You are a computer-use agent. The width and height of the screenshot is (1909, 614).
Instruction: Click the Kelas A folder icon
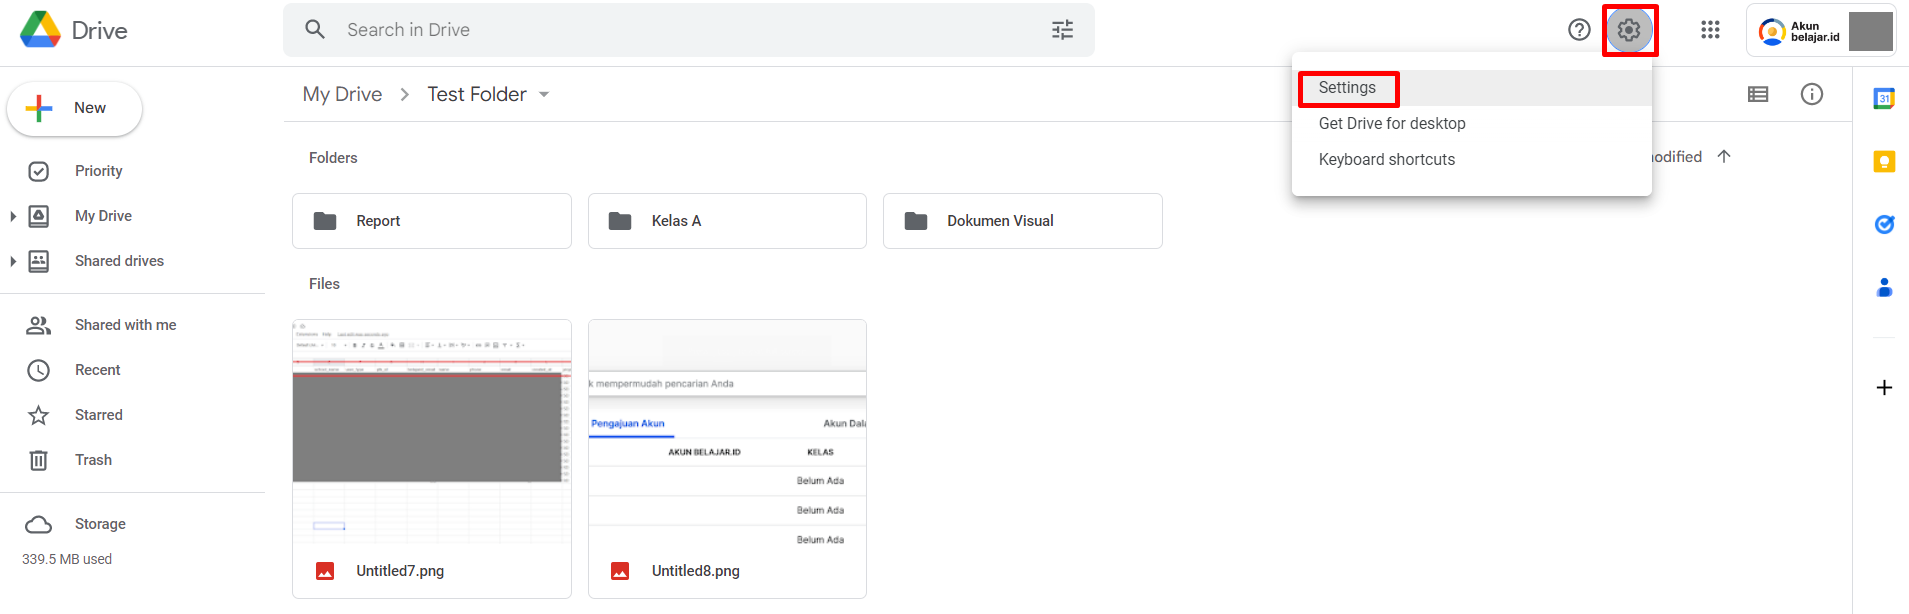coord(620,221)
